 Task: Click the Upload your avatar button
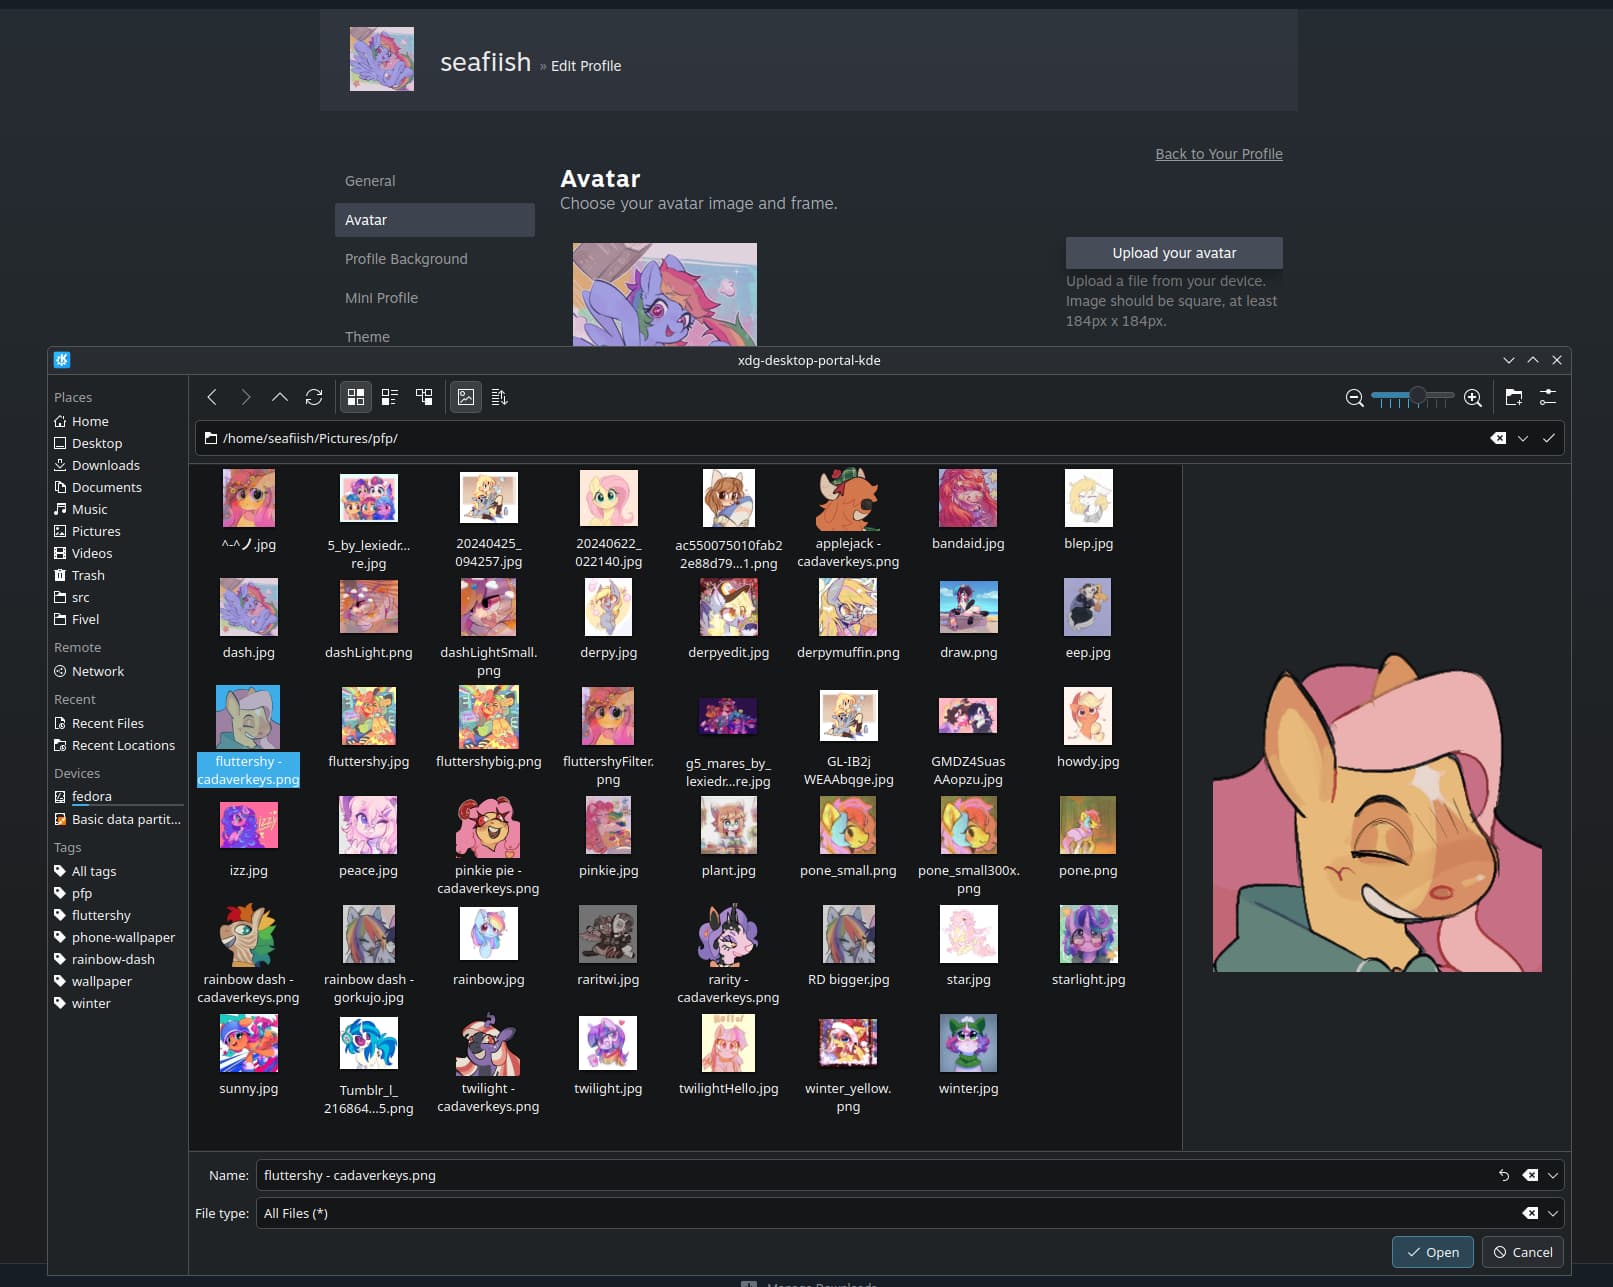click(1173, 253)
